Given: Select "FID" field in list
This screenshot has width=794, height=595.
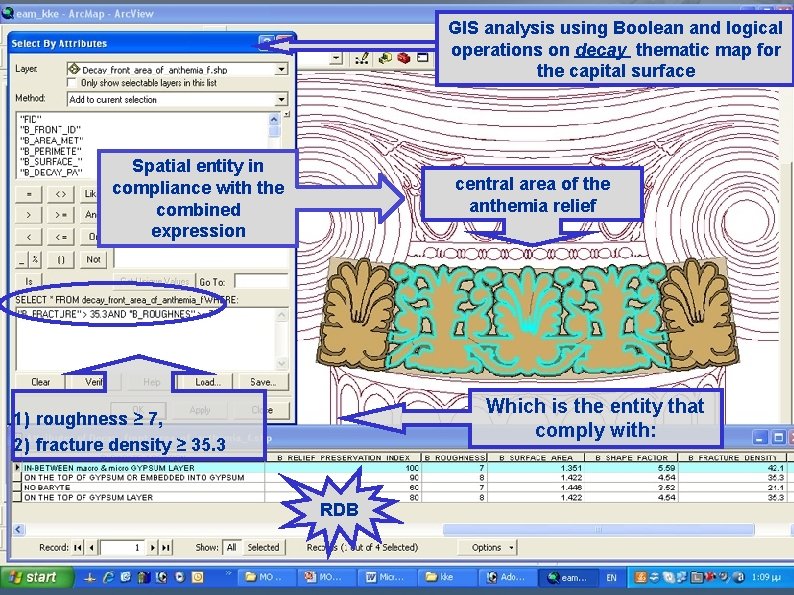Looking at the screenshot, I should point(30,120).
